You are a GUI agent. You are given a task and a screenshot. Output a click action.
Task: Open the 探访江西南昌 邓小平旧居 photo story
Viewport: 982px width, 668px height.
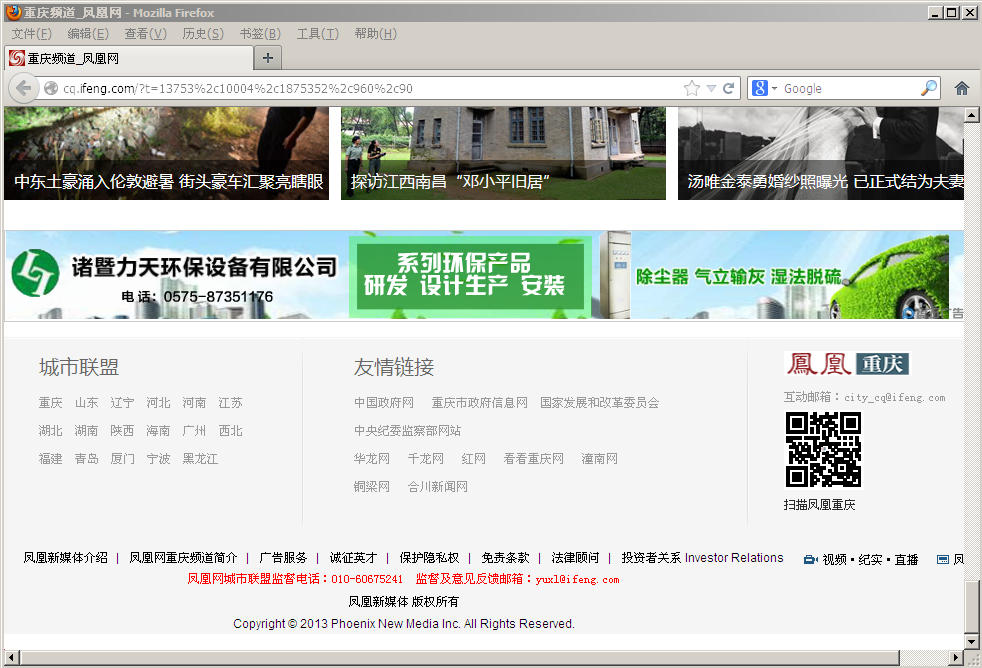click(503, 153)
